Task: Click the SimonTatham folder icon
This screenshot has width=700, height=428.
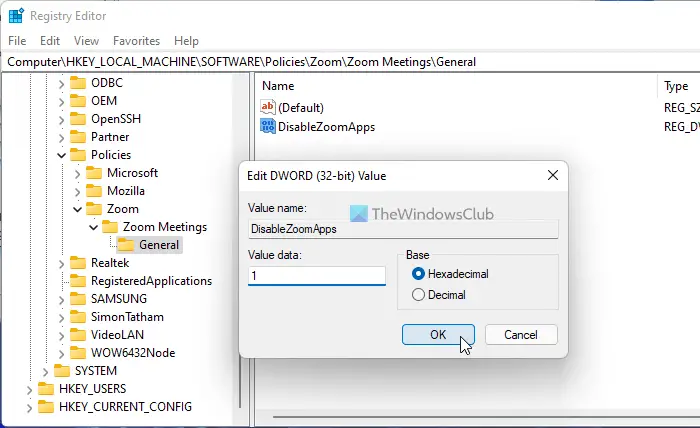Action: click(x=78, y=317)
